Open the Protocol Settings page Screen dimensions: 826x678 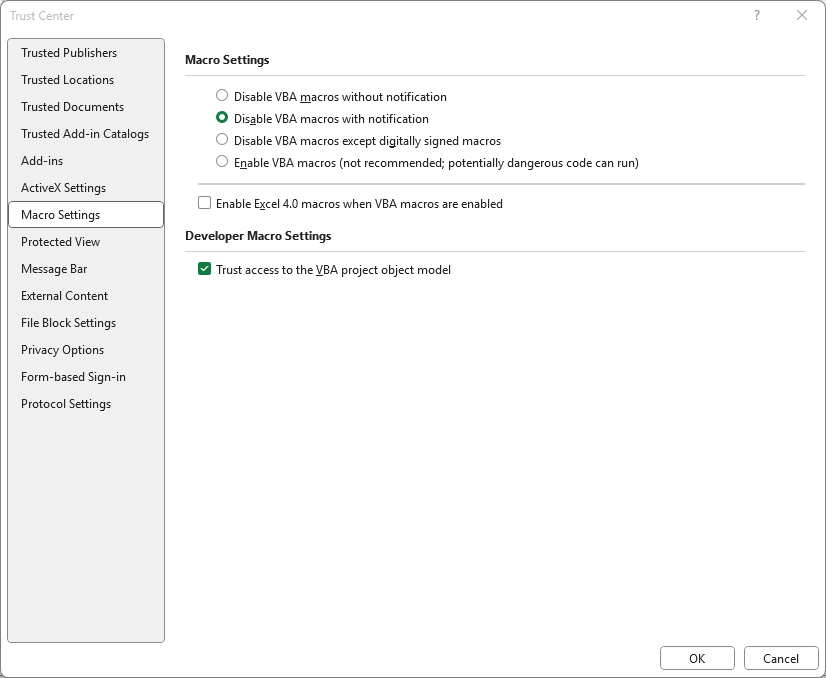(x=65, y=403)
